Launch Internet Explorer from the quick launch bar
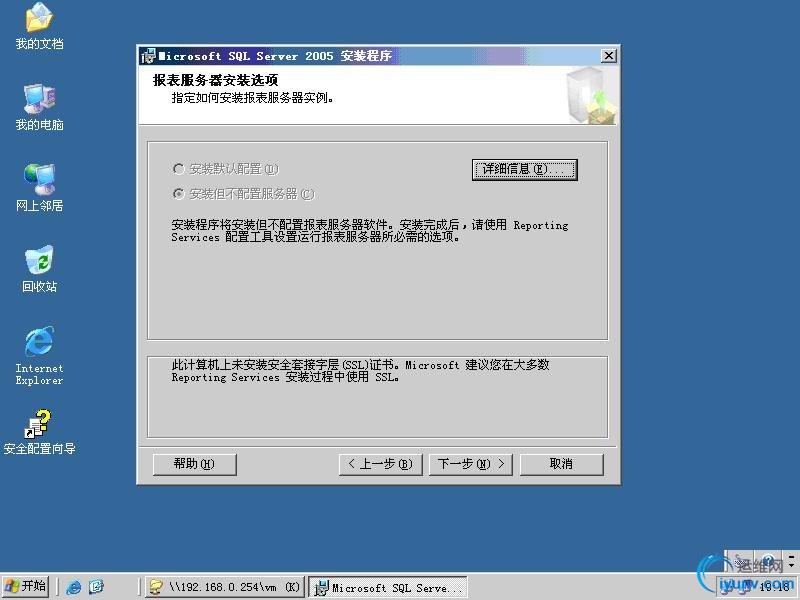Viewport: 800px width, 600px height. (x=74, y=587)
